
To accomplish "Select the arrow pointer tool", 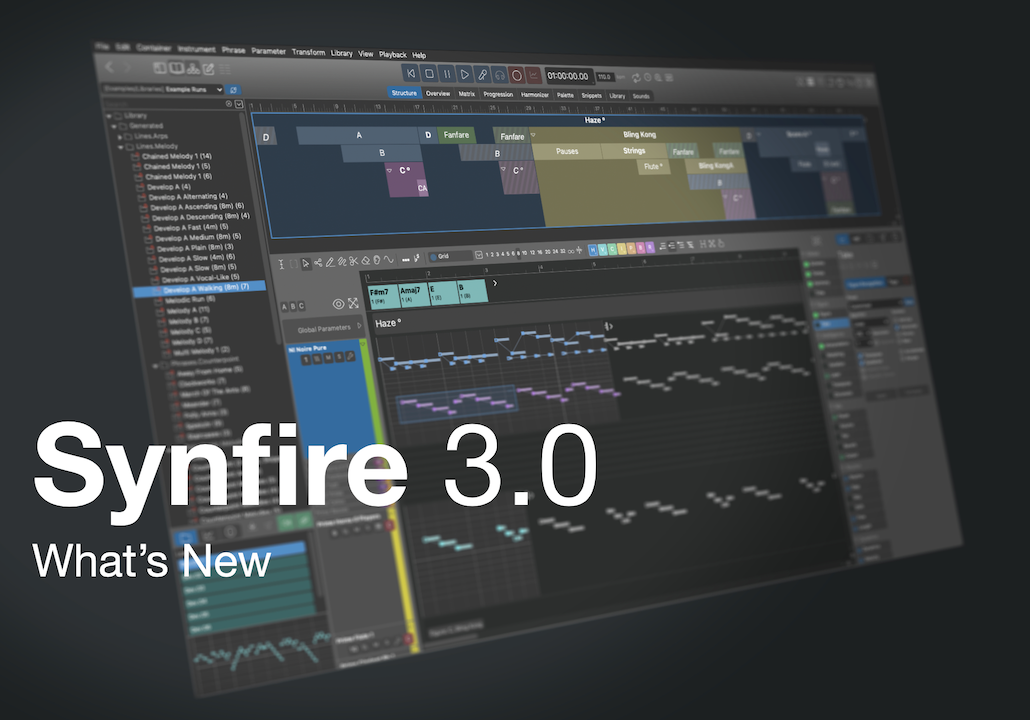I will pyautogui.click(x=305, y=262).
